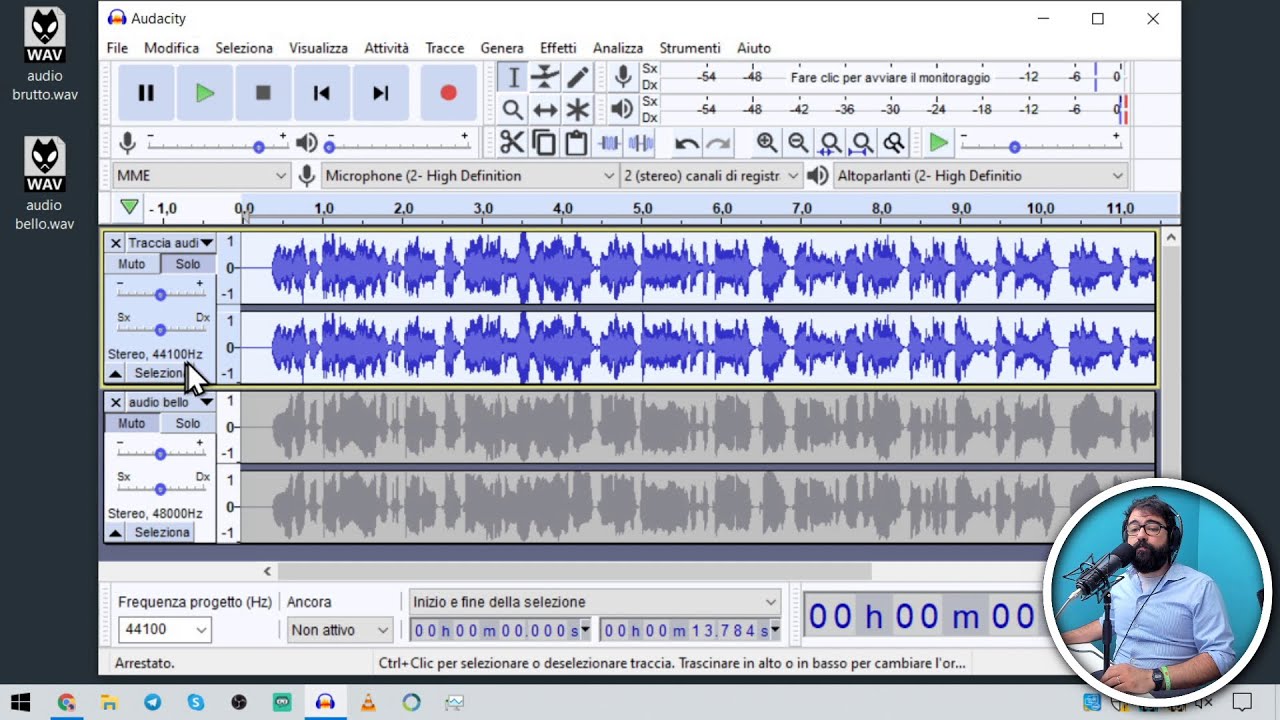Screen dimensions: 1280x720
Task: Collapse the audio bello track
Action: point(115,532)
